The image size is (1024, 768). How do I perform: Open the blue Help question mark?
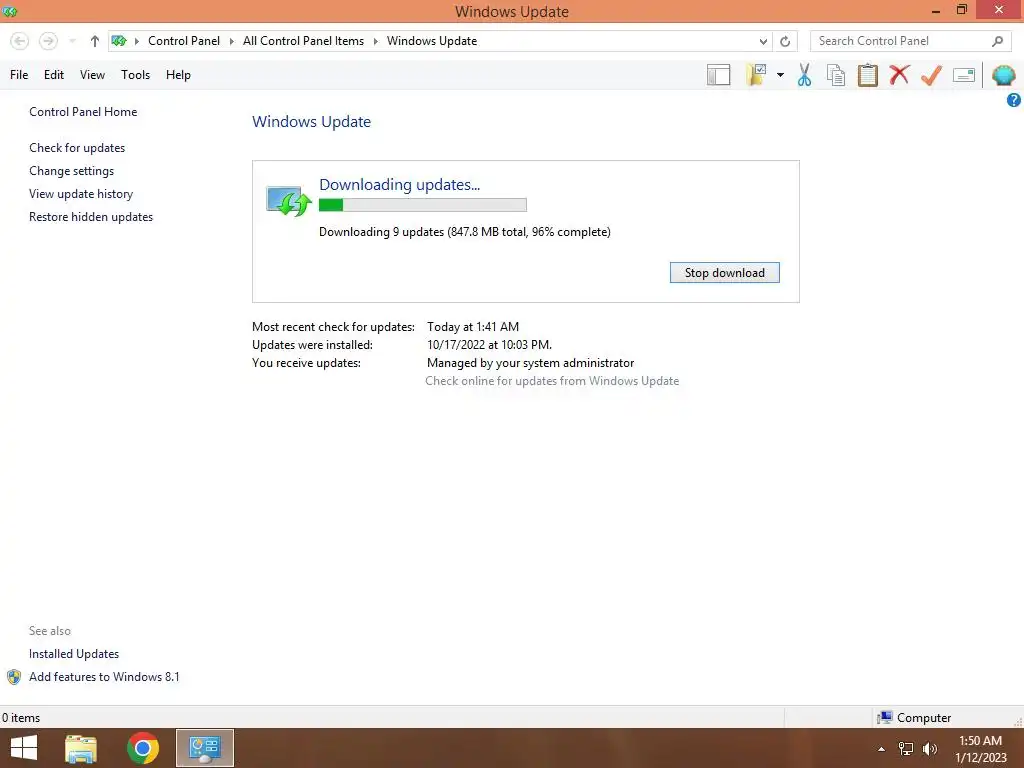[1014, 100]
